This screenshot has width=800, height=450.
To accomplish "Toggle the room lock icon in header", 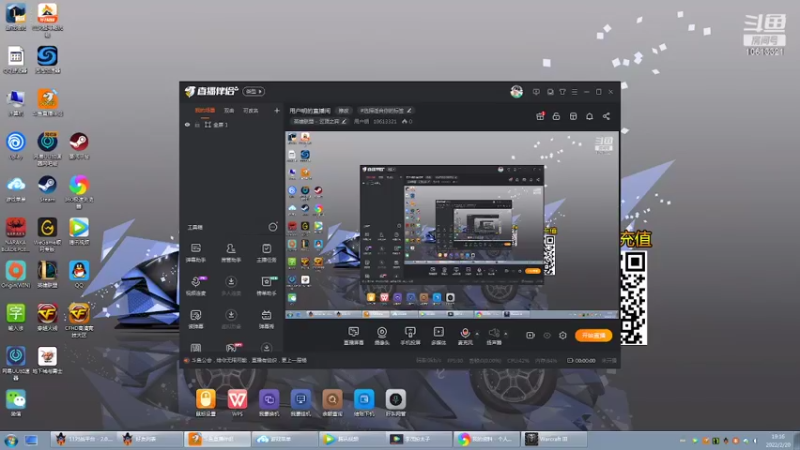I will pos(556,116).
